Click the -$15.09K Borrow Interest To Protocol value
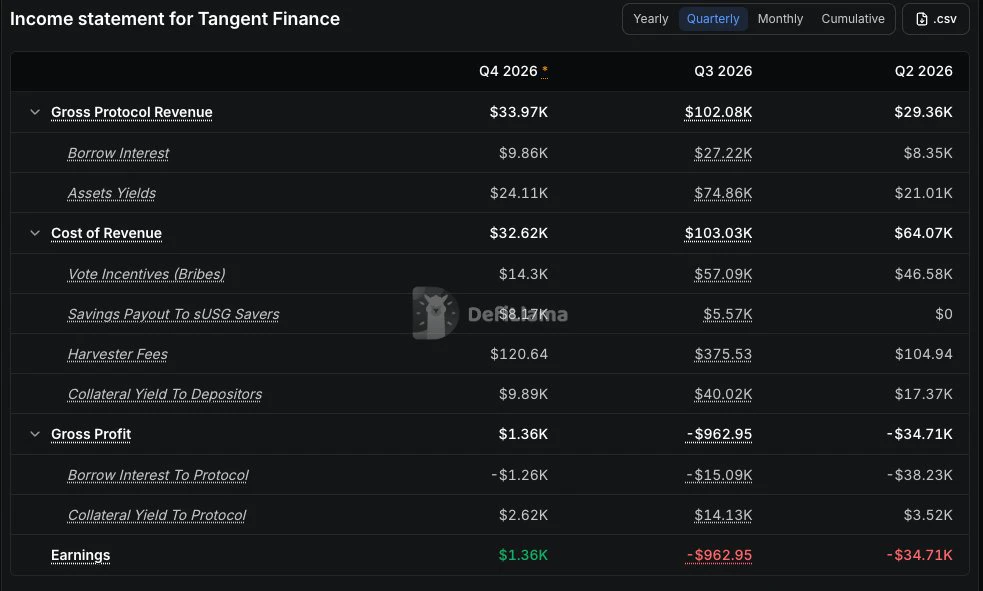 719,475
